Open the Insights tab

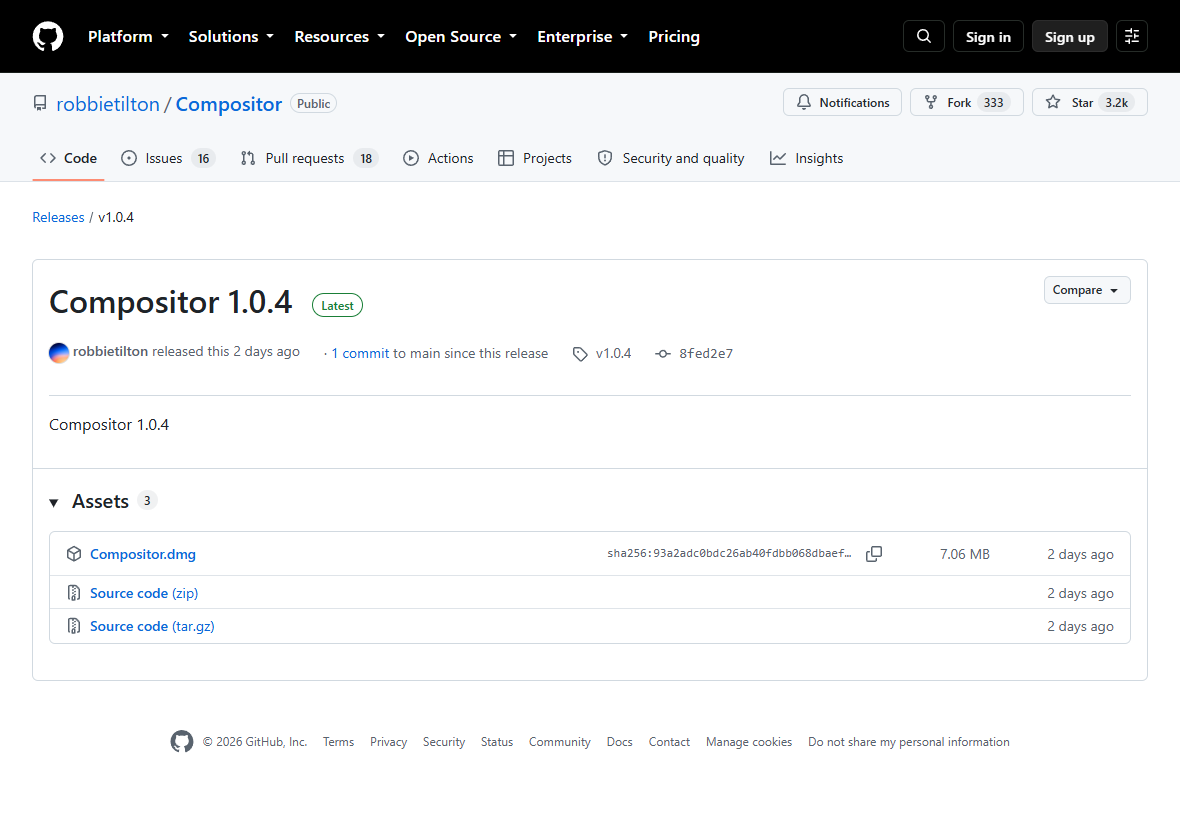(806, 158)
